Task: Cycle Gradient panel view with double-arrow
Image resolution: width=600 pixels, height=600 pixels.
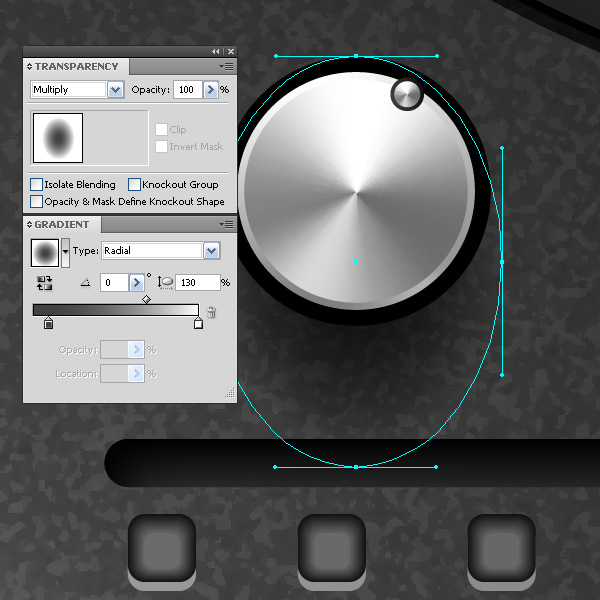Action: pyautogui.click(x=29, y=224)
